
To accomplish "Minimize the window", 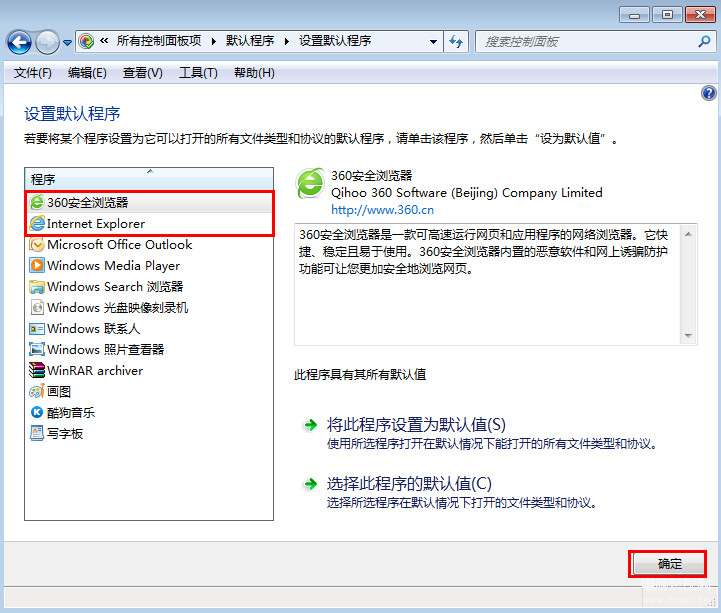I will pos(634,15).
